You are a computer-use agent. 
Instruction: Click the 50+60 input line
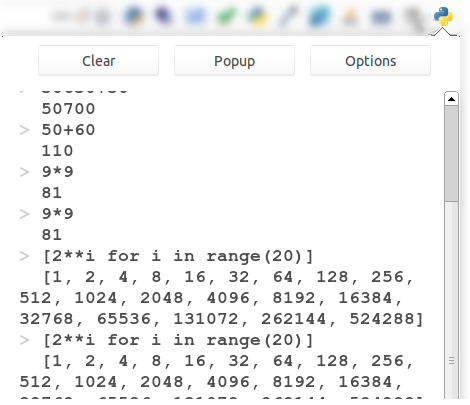(68, 130)
